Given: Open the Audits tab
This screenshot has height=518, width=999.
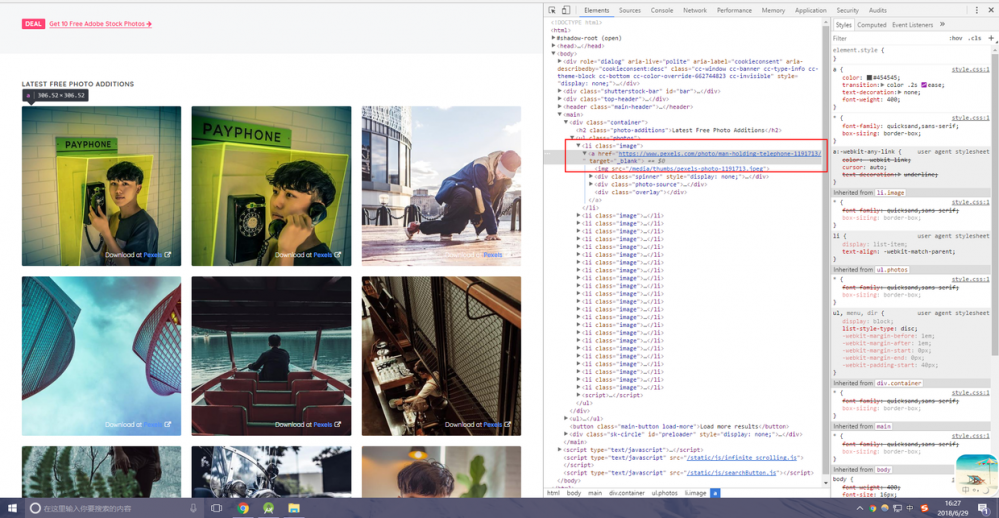Looking at the screenshot, I should pos(877,10).
